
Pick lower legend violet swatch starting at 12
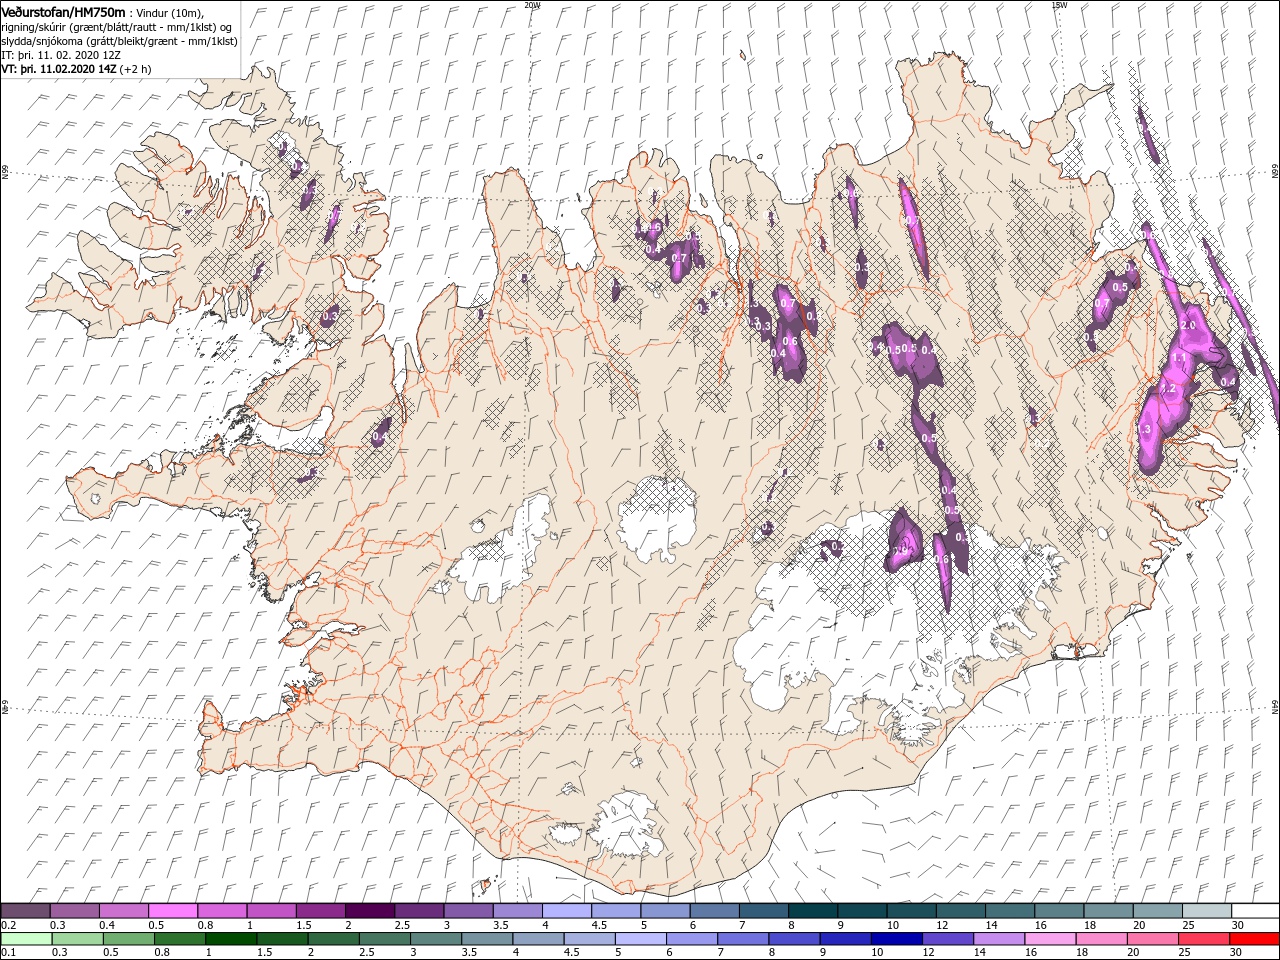pos(947,939)
